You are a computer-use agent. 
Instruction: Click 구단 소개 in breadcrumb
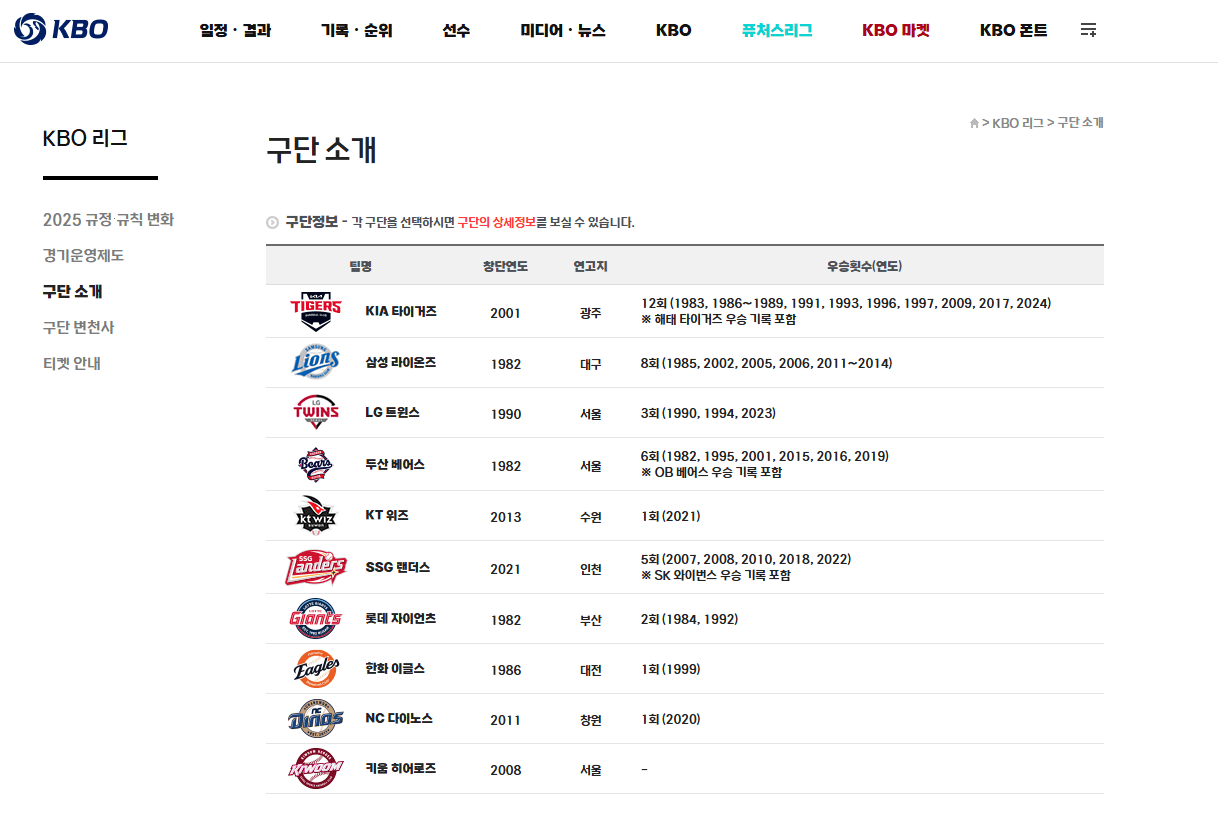[x=1081, y=123]
